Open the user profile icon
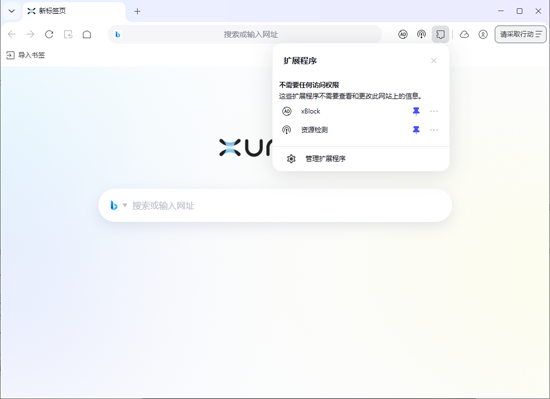 tap(483, 34)
